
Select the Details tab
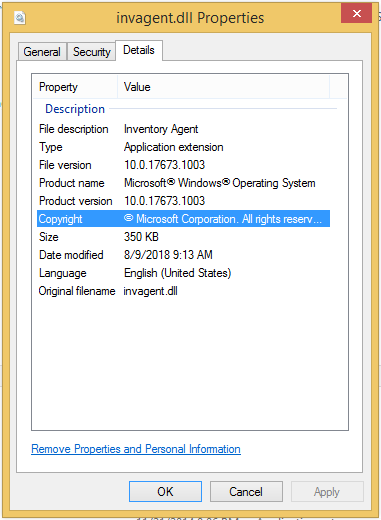click(x=139, y=50)
